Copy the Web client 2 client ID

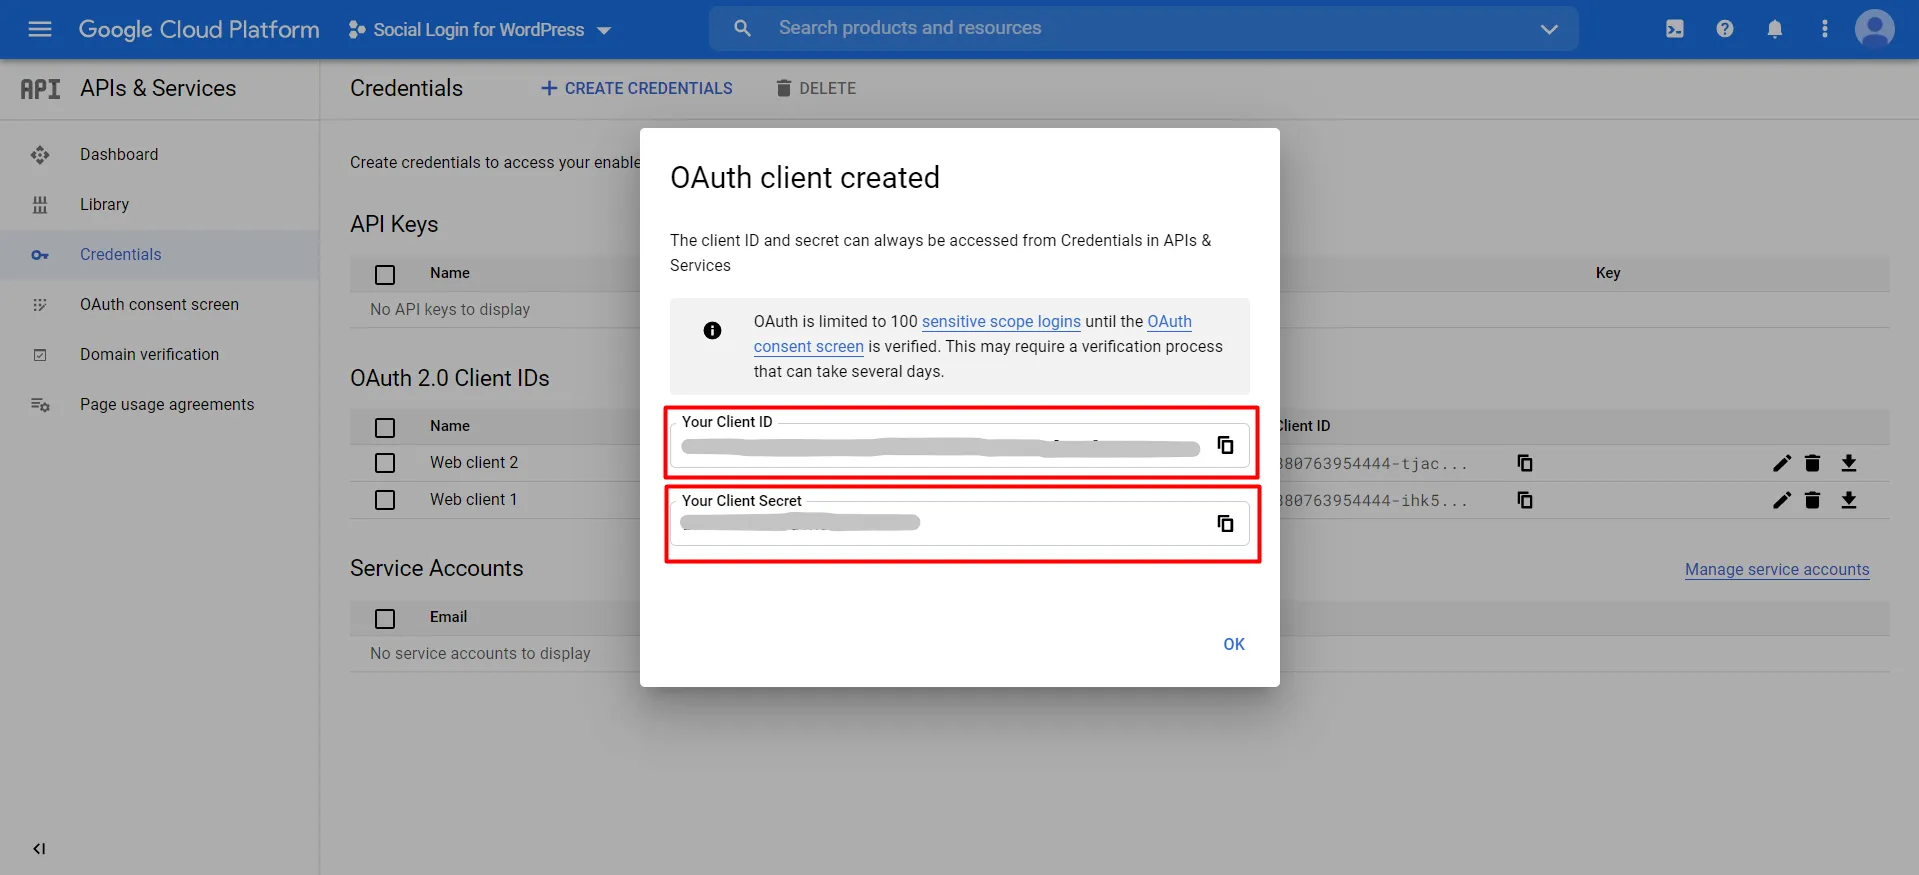1525,463
